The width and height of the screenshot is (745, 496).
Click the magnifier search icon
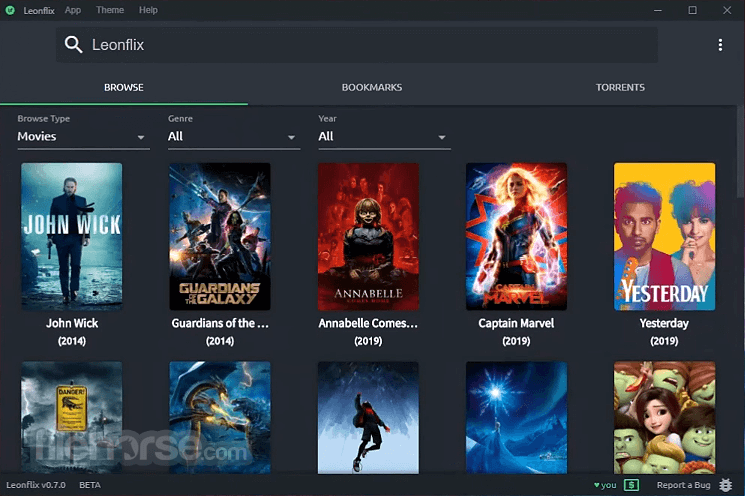(x=73, y=45)
